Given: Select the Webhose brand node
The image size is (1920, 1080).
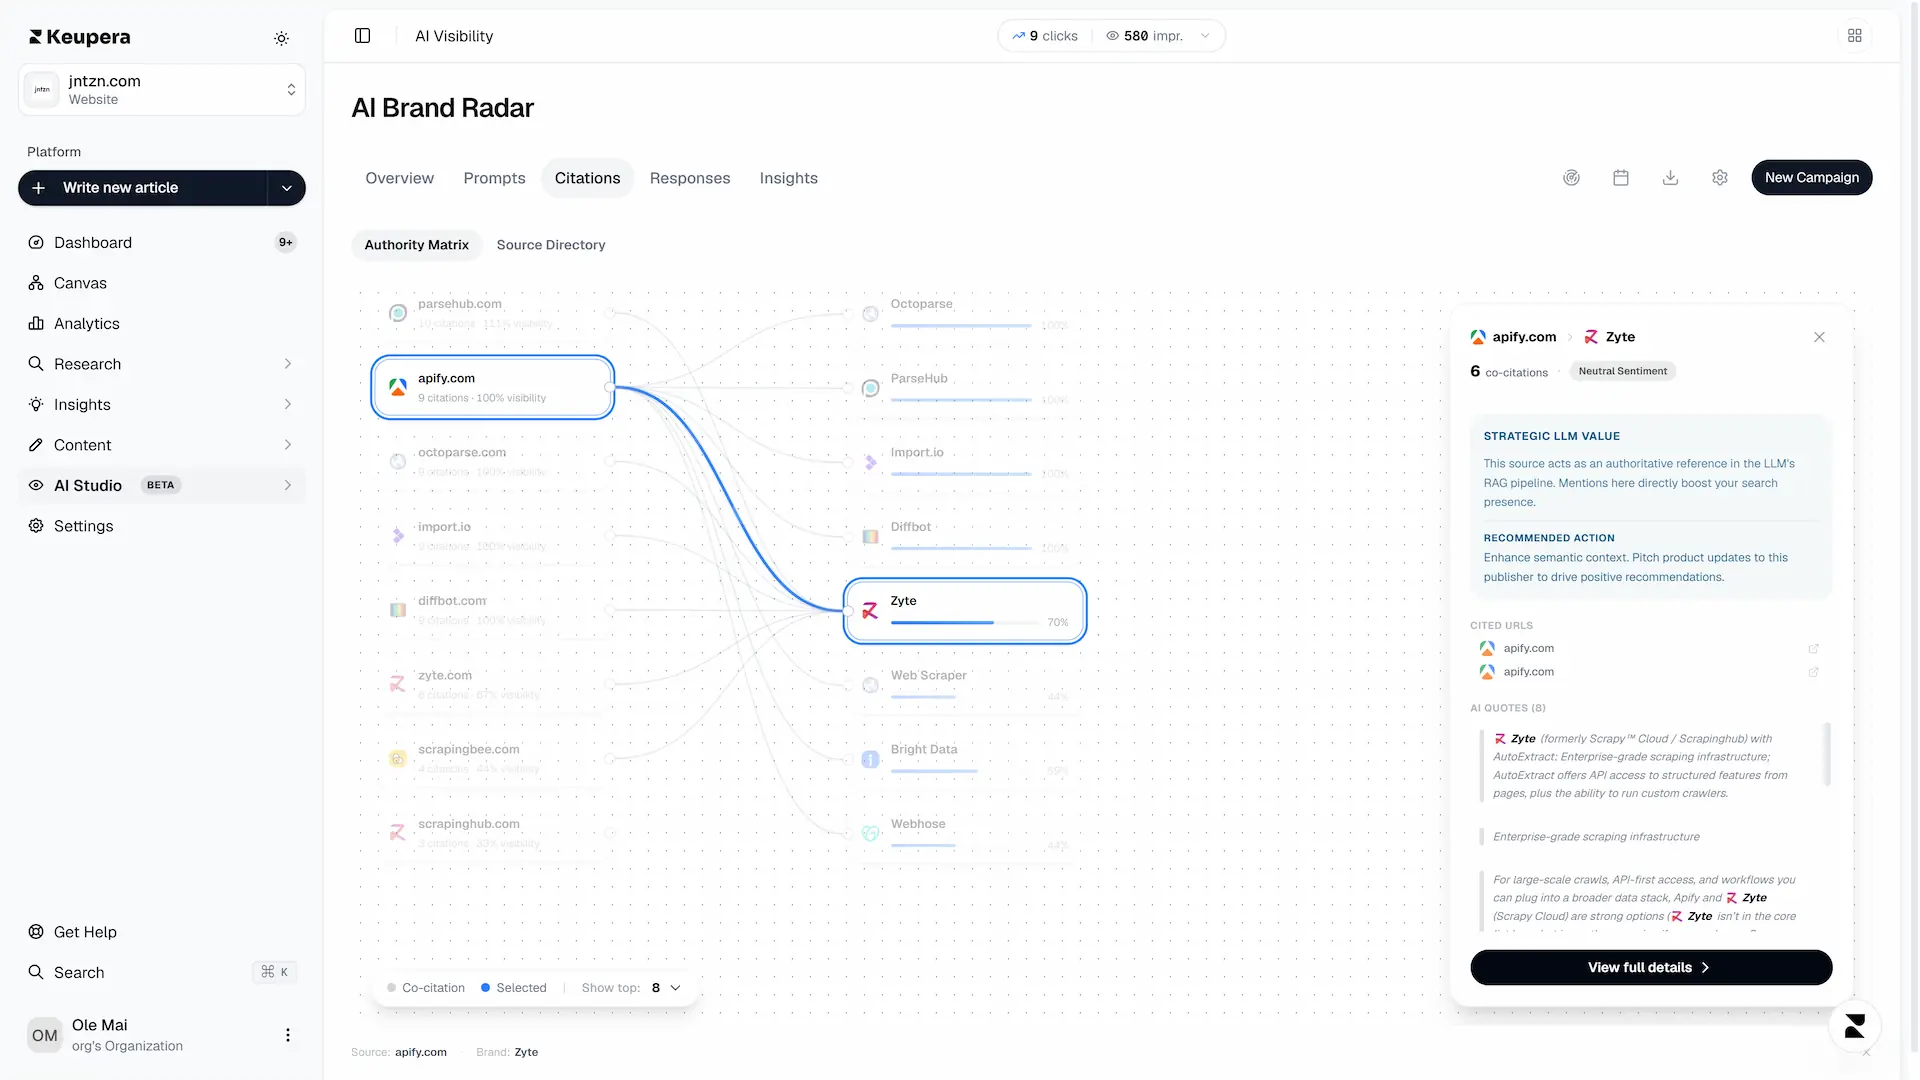Looking at the screenshot, I should tap(965, 833).
